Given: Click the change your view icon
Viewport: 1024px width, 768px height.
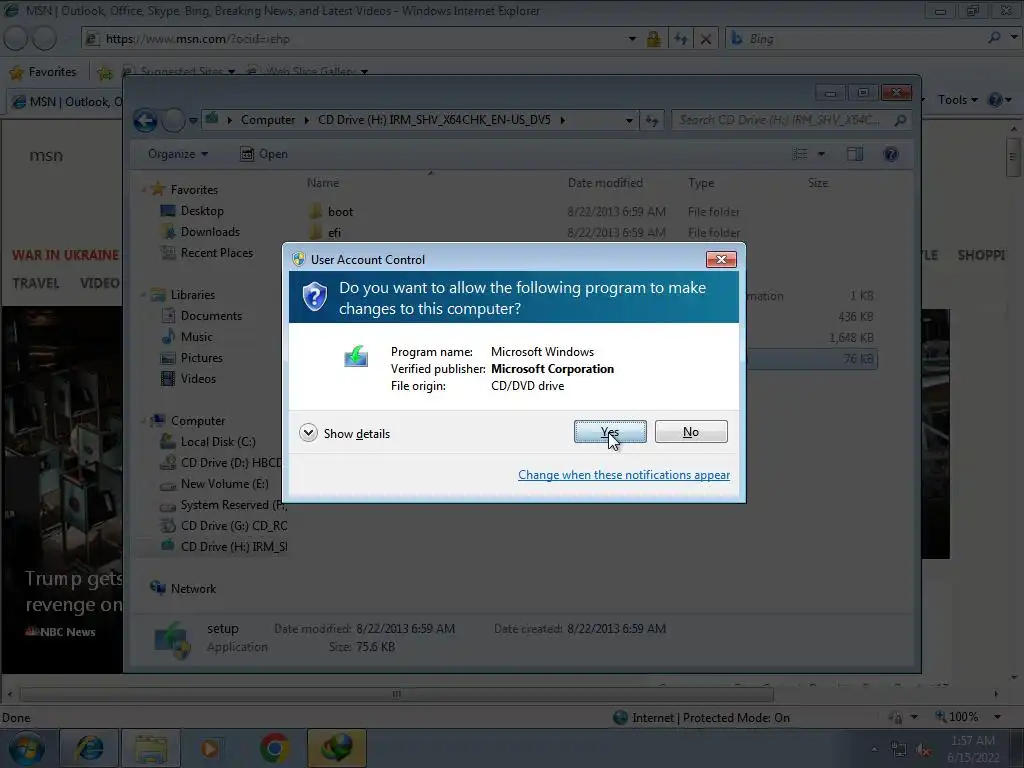Looking at the screenshot, I should pos(800,154).
